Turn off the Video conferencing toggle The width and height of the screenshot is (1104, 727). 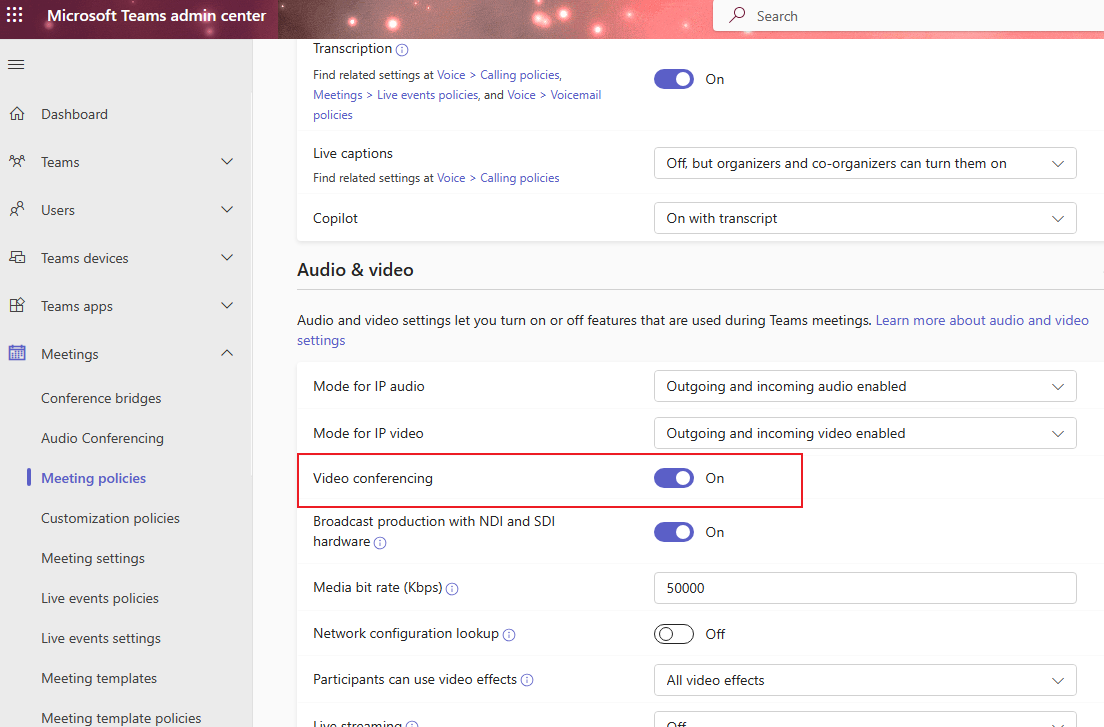tap(673, 478)
